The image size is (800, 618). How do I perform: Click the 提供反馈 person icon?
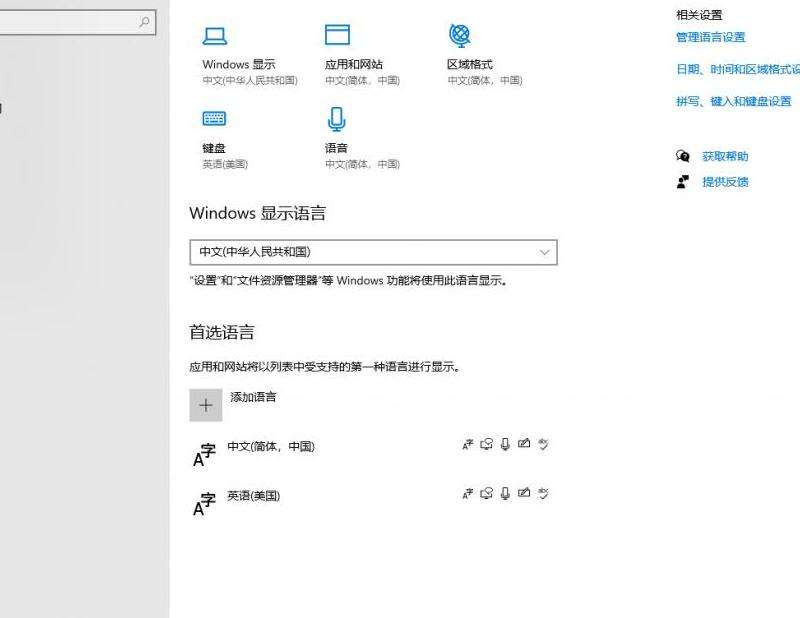coord(683,182)
